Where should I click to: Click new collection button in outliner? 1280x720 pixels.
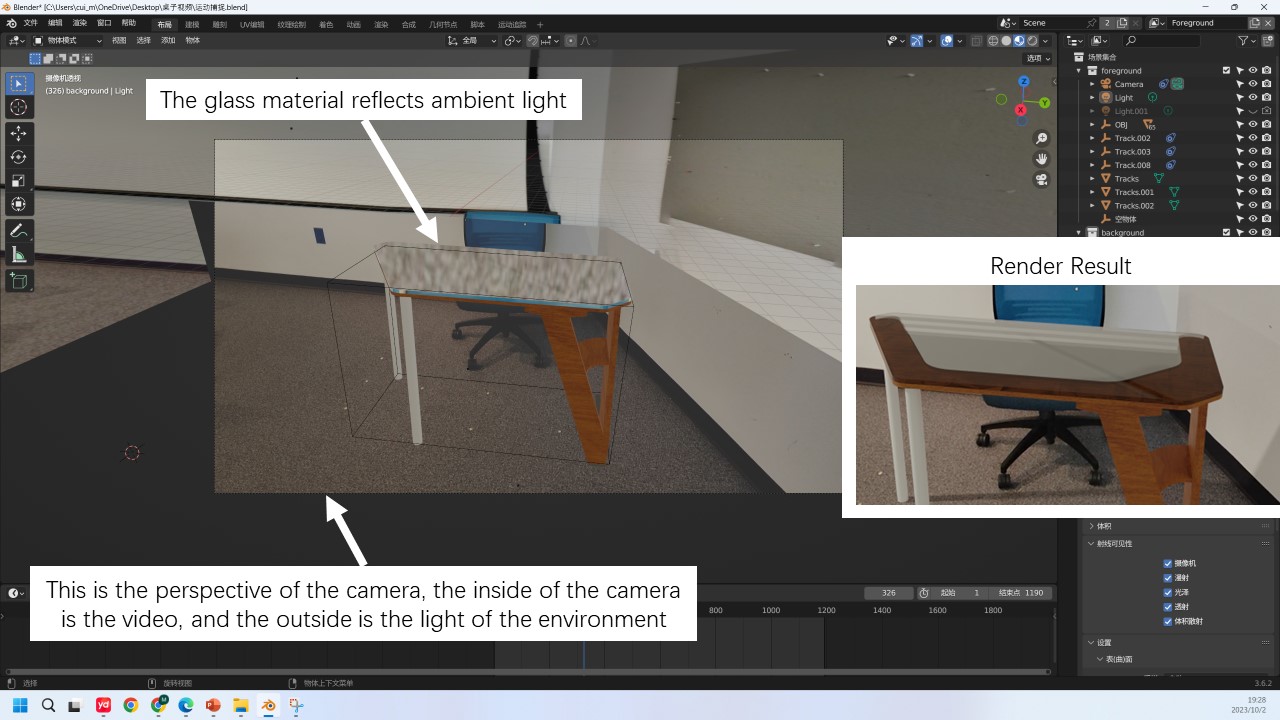[1267, 41]
